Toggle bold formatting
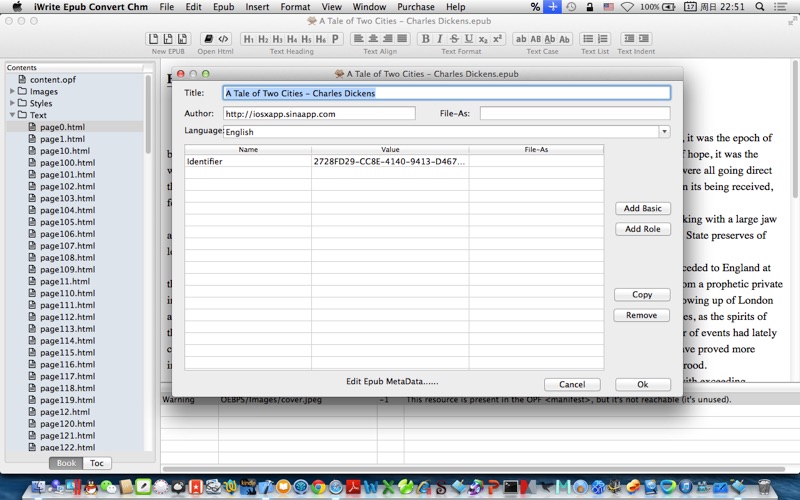This screenshot has width=800, height=500. [426, 39]
